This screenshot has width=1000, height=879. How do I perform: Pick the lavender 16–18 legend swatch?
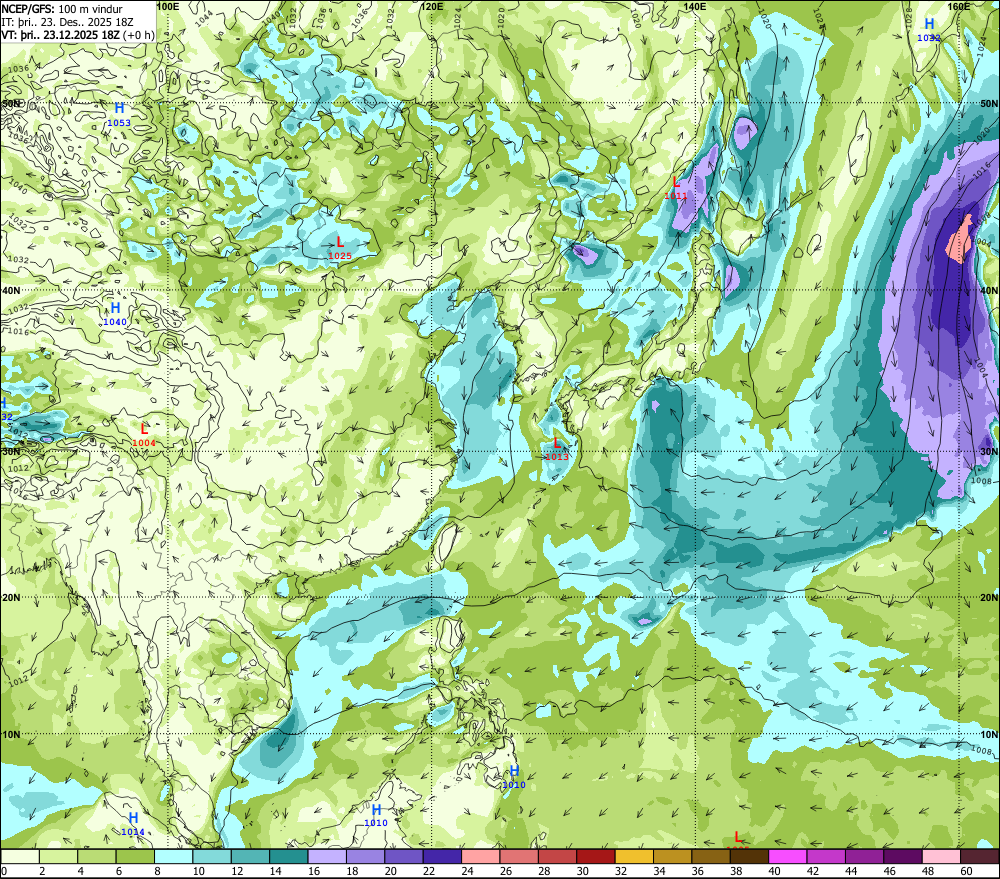click(327, 857)
